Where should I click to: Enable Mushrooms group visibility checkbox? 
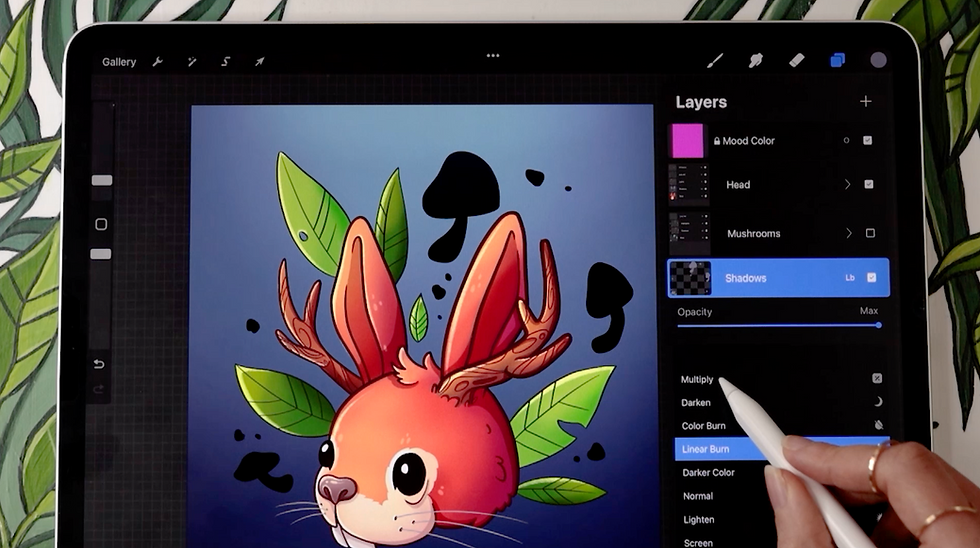(870, 233)
